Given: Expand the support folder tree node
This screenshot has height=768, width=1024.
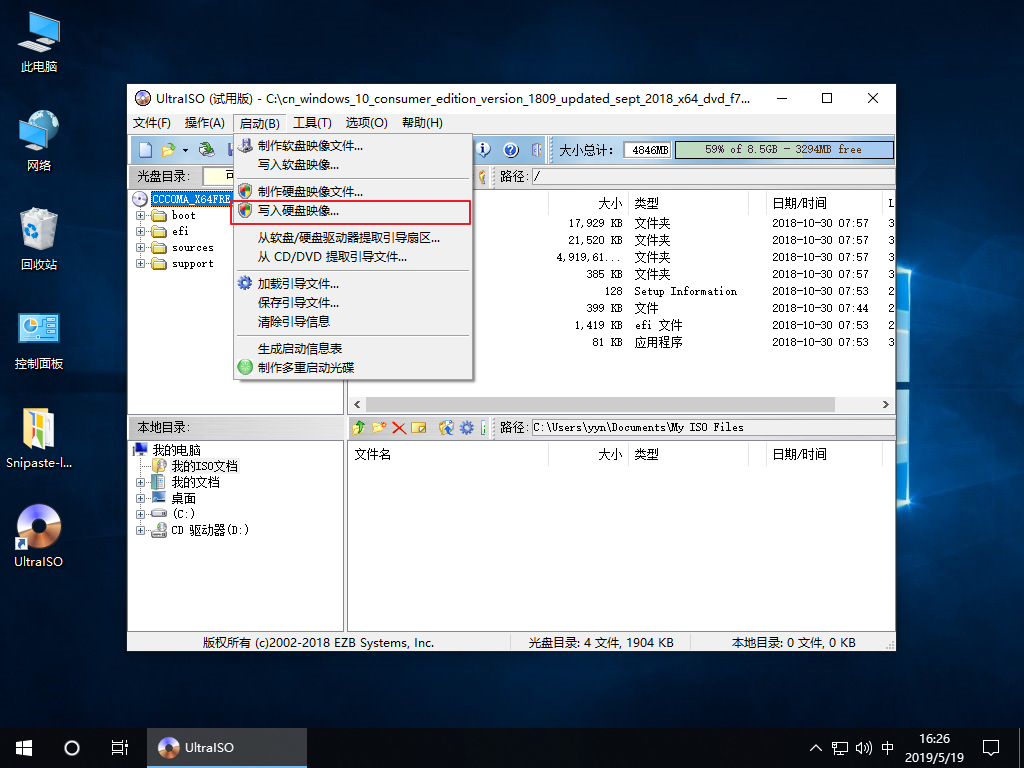Looking at the screenshot, I should [140, 264].
